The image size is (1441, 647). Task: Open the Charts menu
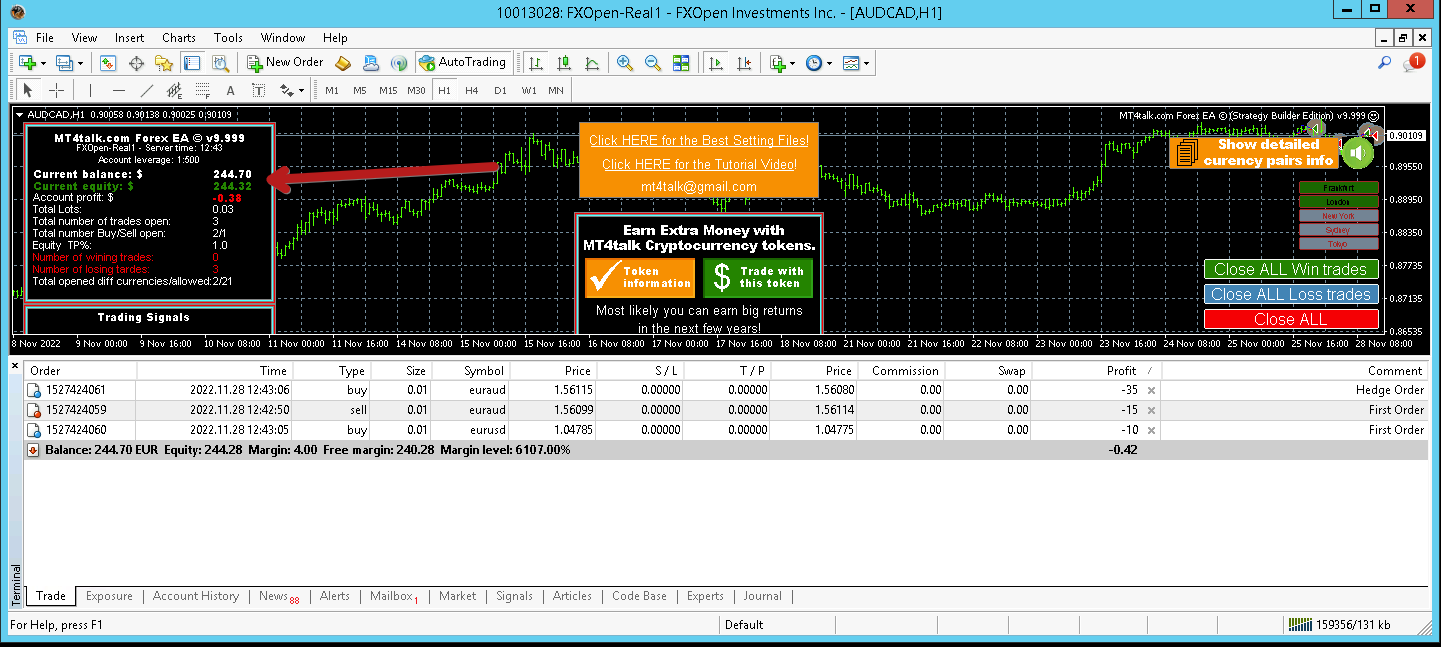tap(179, 38)
